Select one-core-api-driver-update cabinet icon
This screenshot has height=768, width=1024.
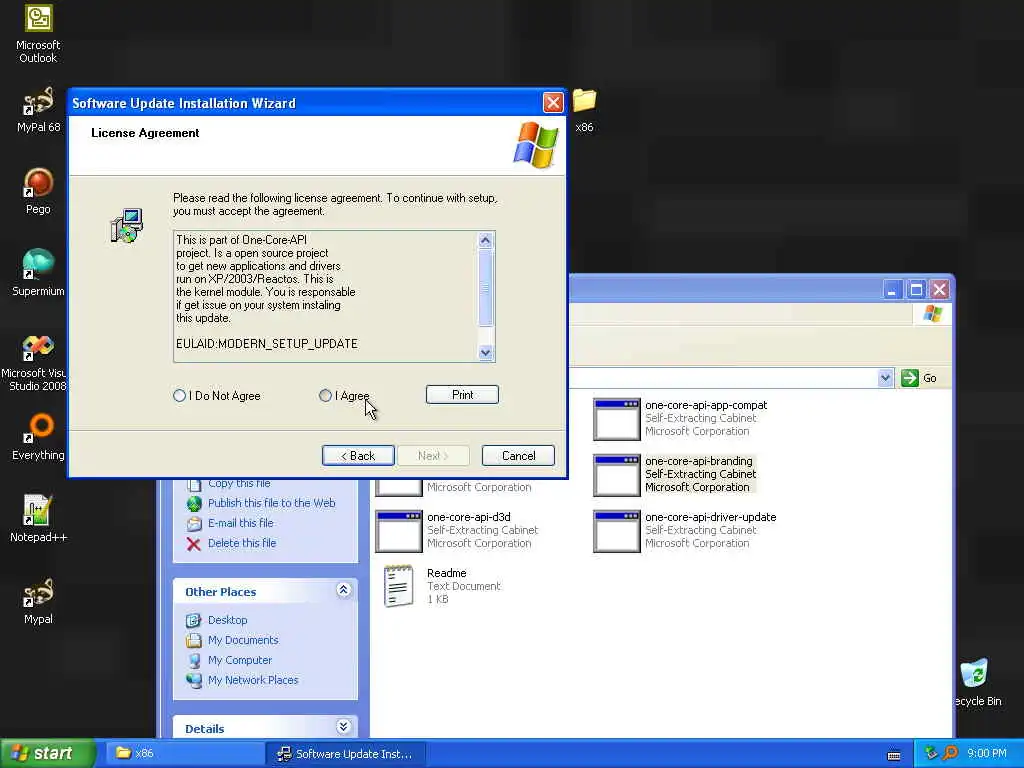click(x=616, y=532)
